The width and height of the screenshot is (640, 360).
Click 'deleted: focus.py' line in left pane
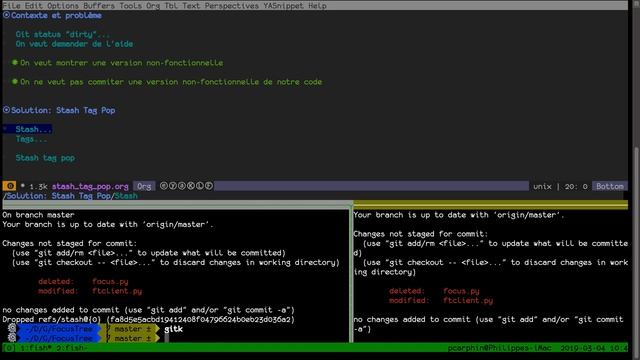83,282
